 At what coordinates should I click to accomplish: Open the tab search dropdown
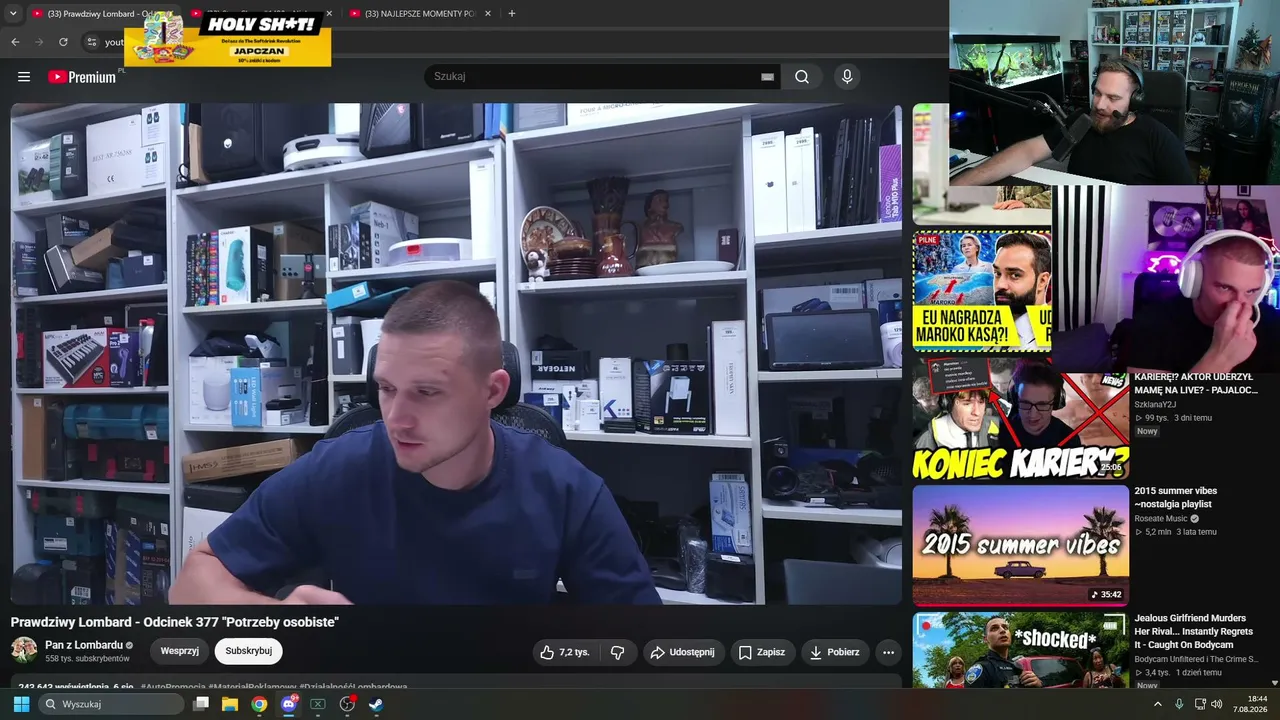tap(13, 13)
